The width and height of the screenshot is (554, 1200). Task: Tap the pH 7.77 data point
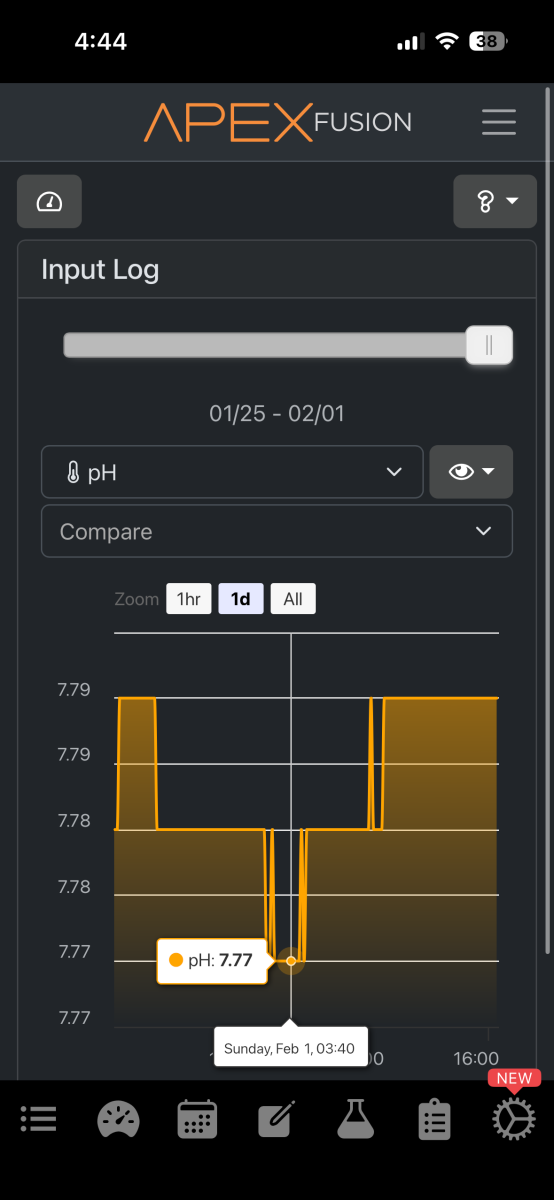(x=291, y=960)
